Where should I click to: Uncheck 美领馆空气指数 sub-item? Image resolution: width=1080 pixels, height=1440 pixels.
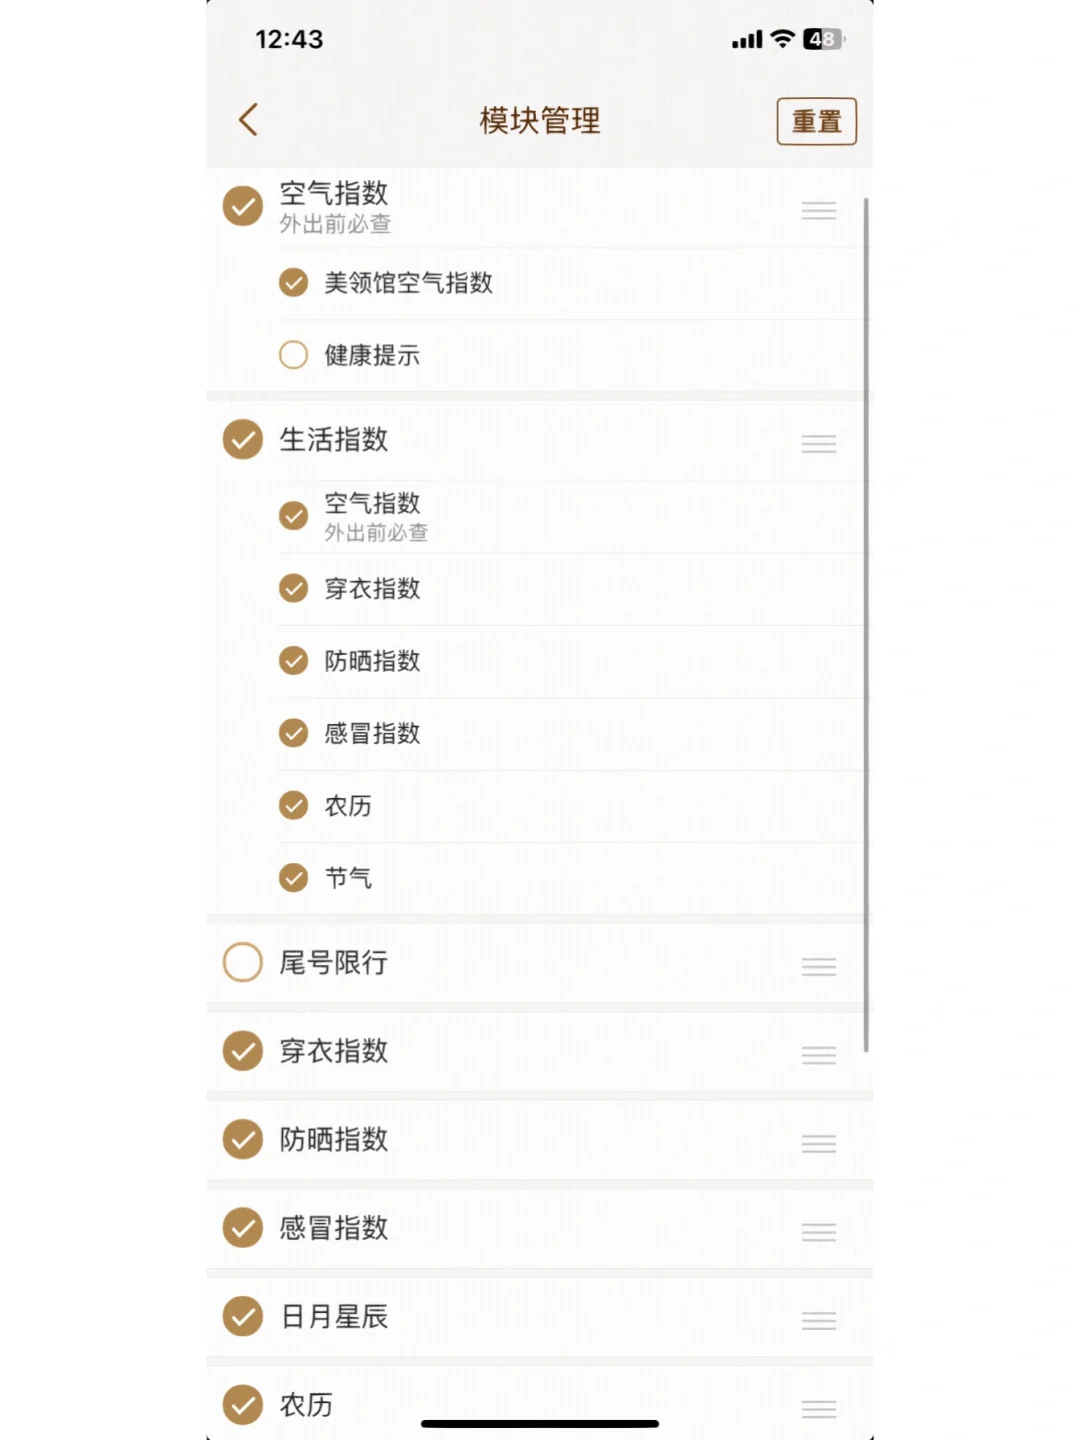[293, 283]
